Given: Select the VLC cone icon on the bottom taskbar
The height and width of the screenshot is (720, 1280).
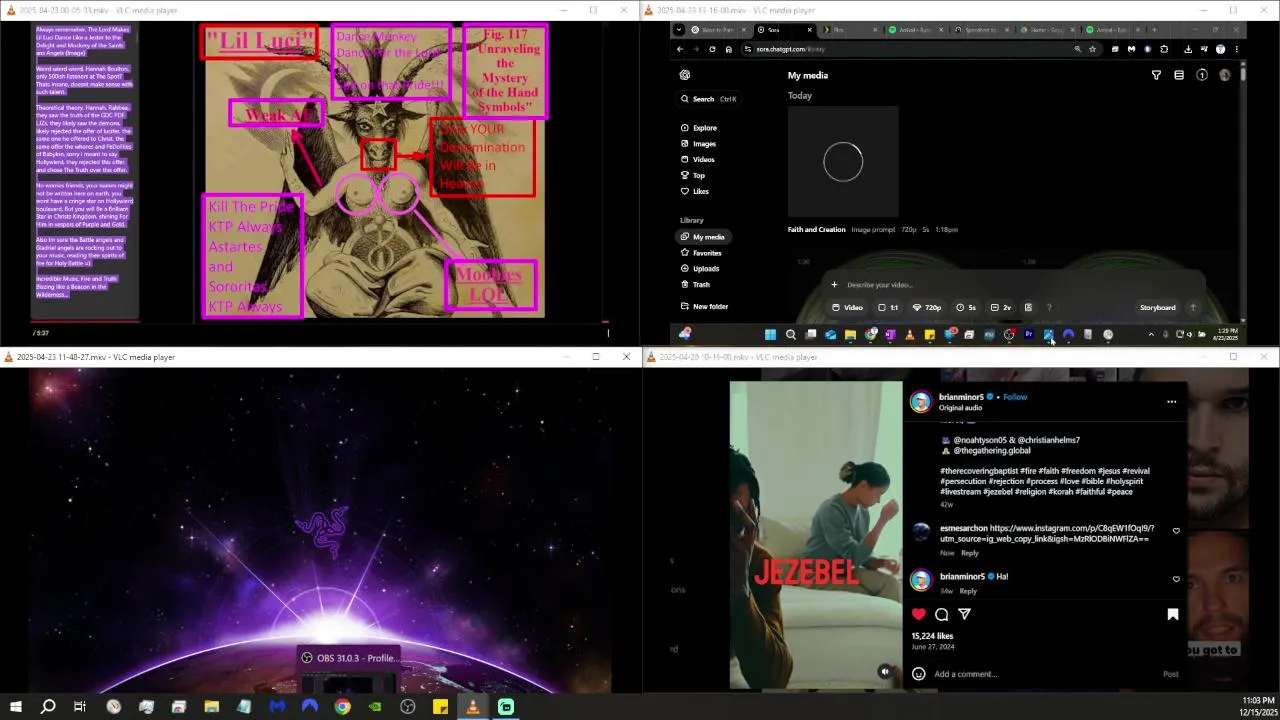Looking at the screenshot, I should coord(473,707).
